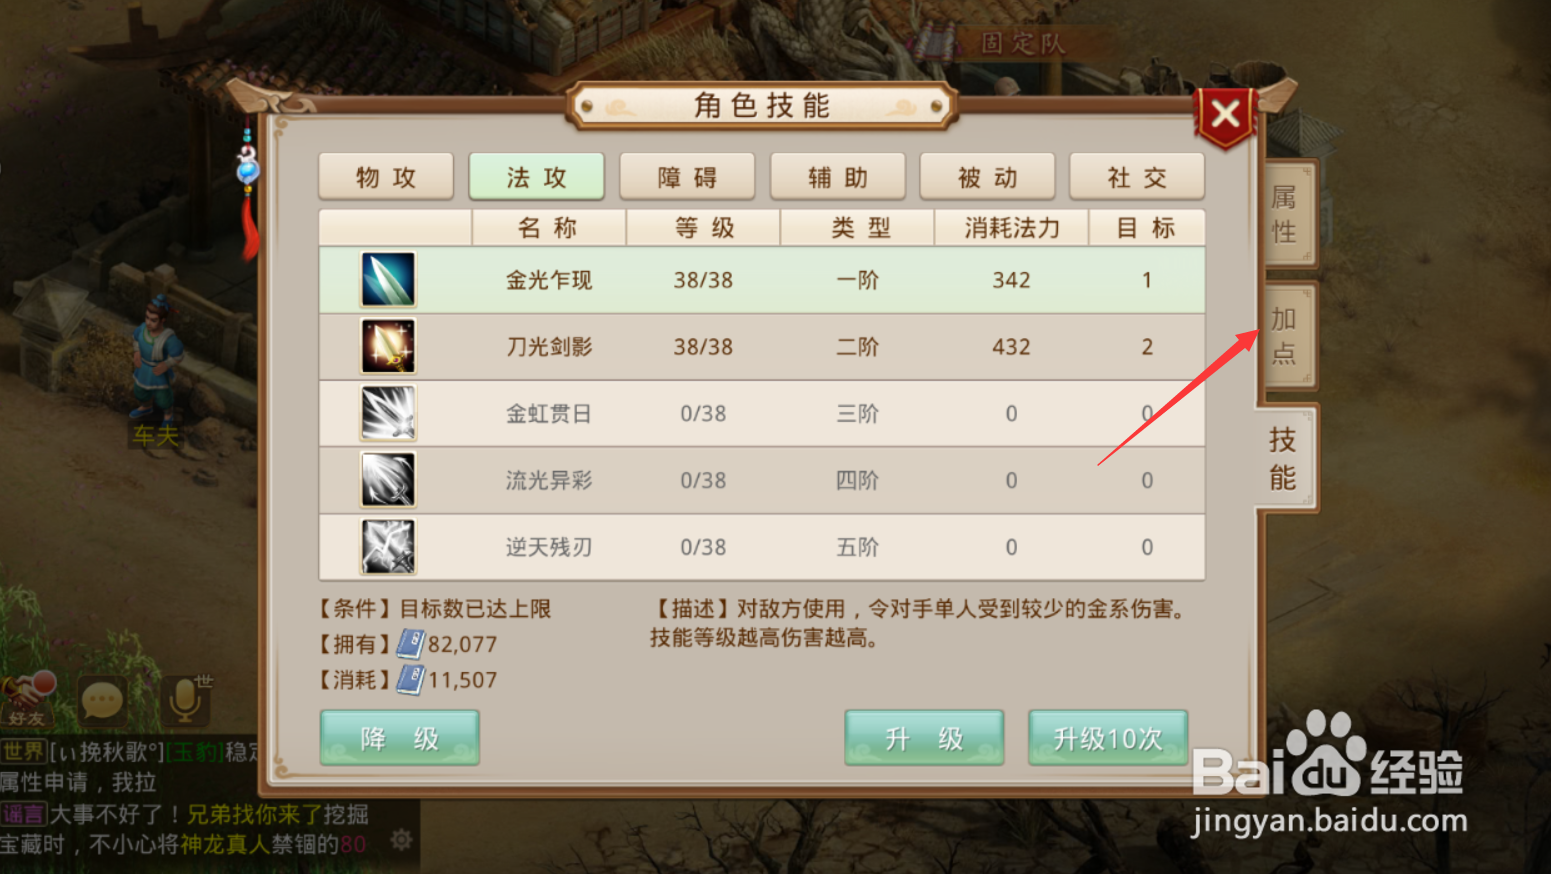The width and height of the screenshot is (1551, 874).
Task: Switch to the 障碍 tab
Action: point(687,177)
